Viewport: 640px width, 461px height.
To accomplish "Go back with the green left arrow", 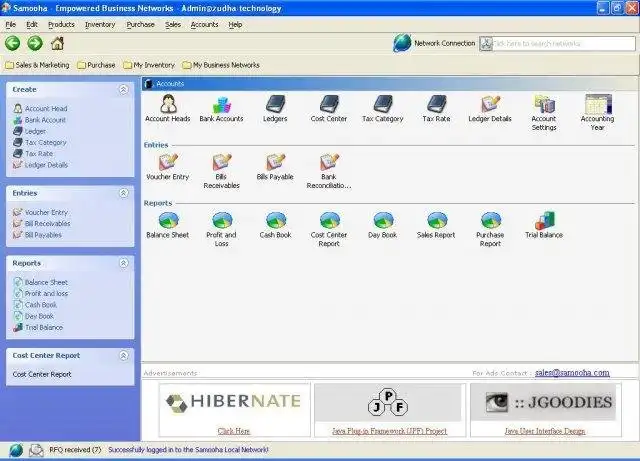I will point(13,43).
